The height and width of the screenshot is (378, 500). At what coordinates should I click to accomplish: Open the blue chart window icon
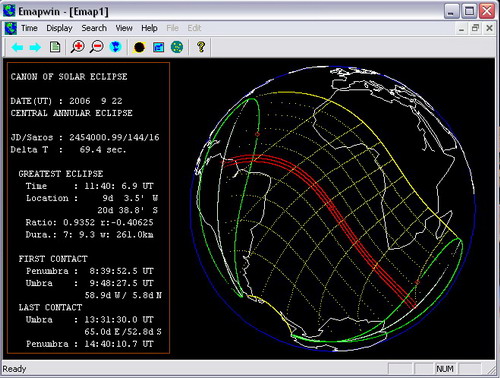click(158, 47)
